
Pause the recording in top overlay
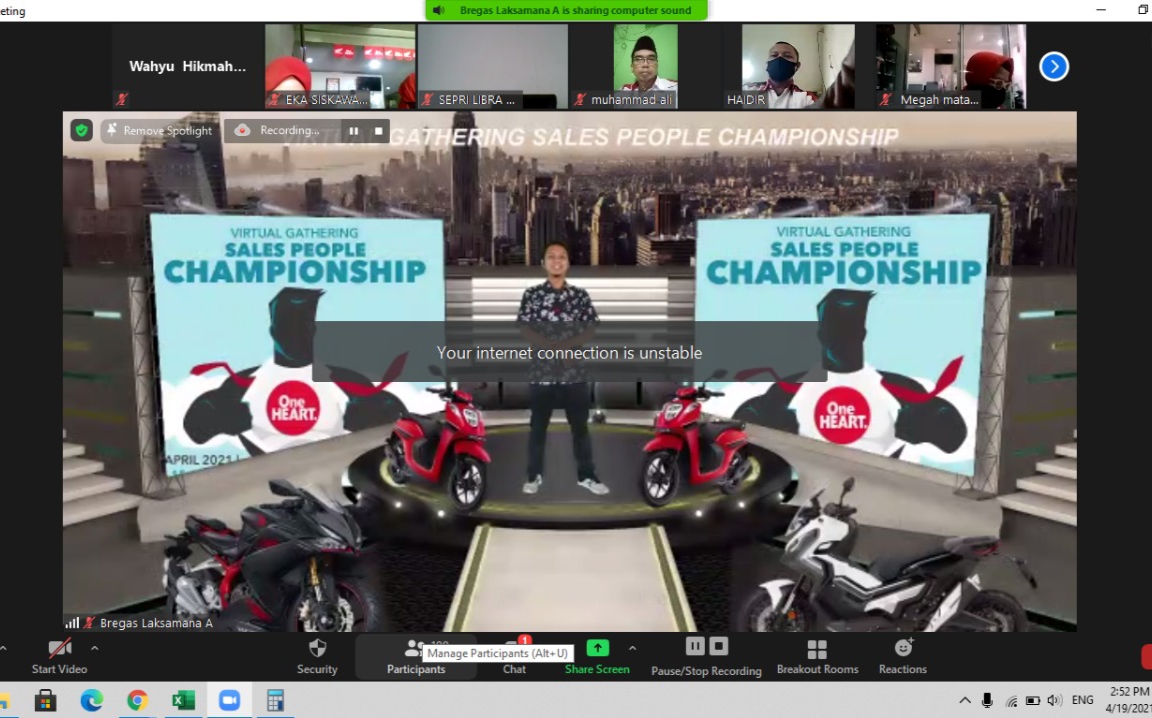coord(353,130)
